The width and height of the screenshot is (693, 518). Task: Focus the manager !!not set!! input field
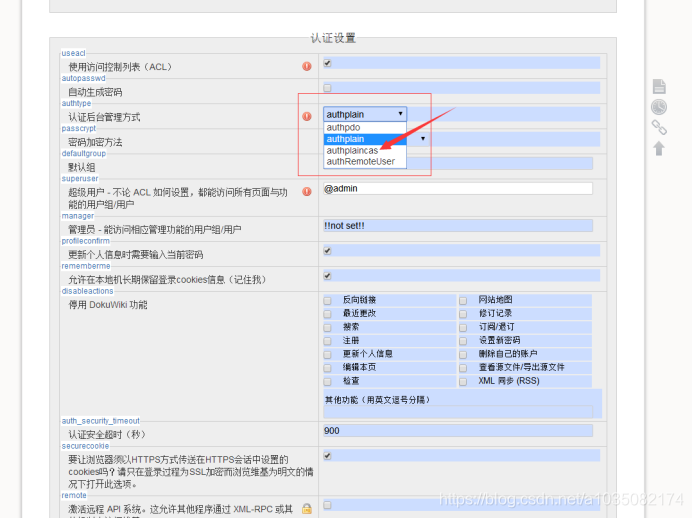coord(458,226)
